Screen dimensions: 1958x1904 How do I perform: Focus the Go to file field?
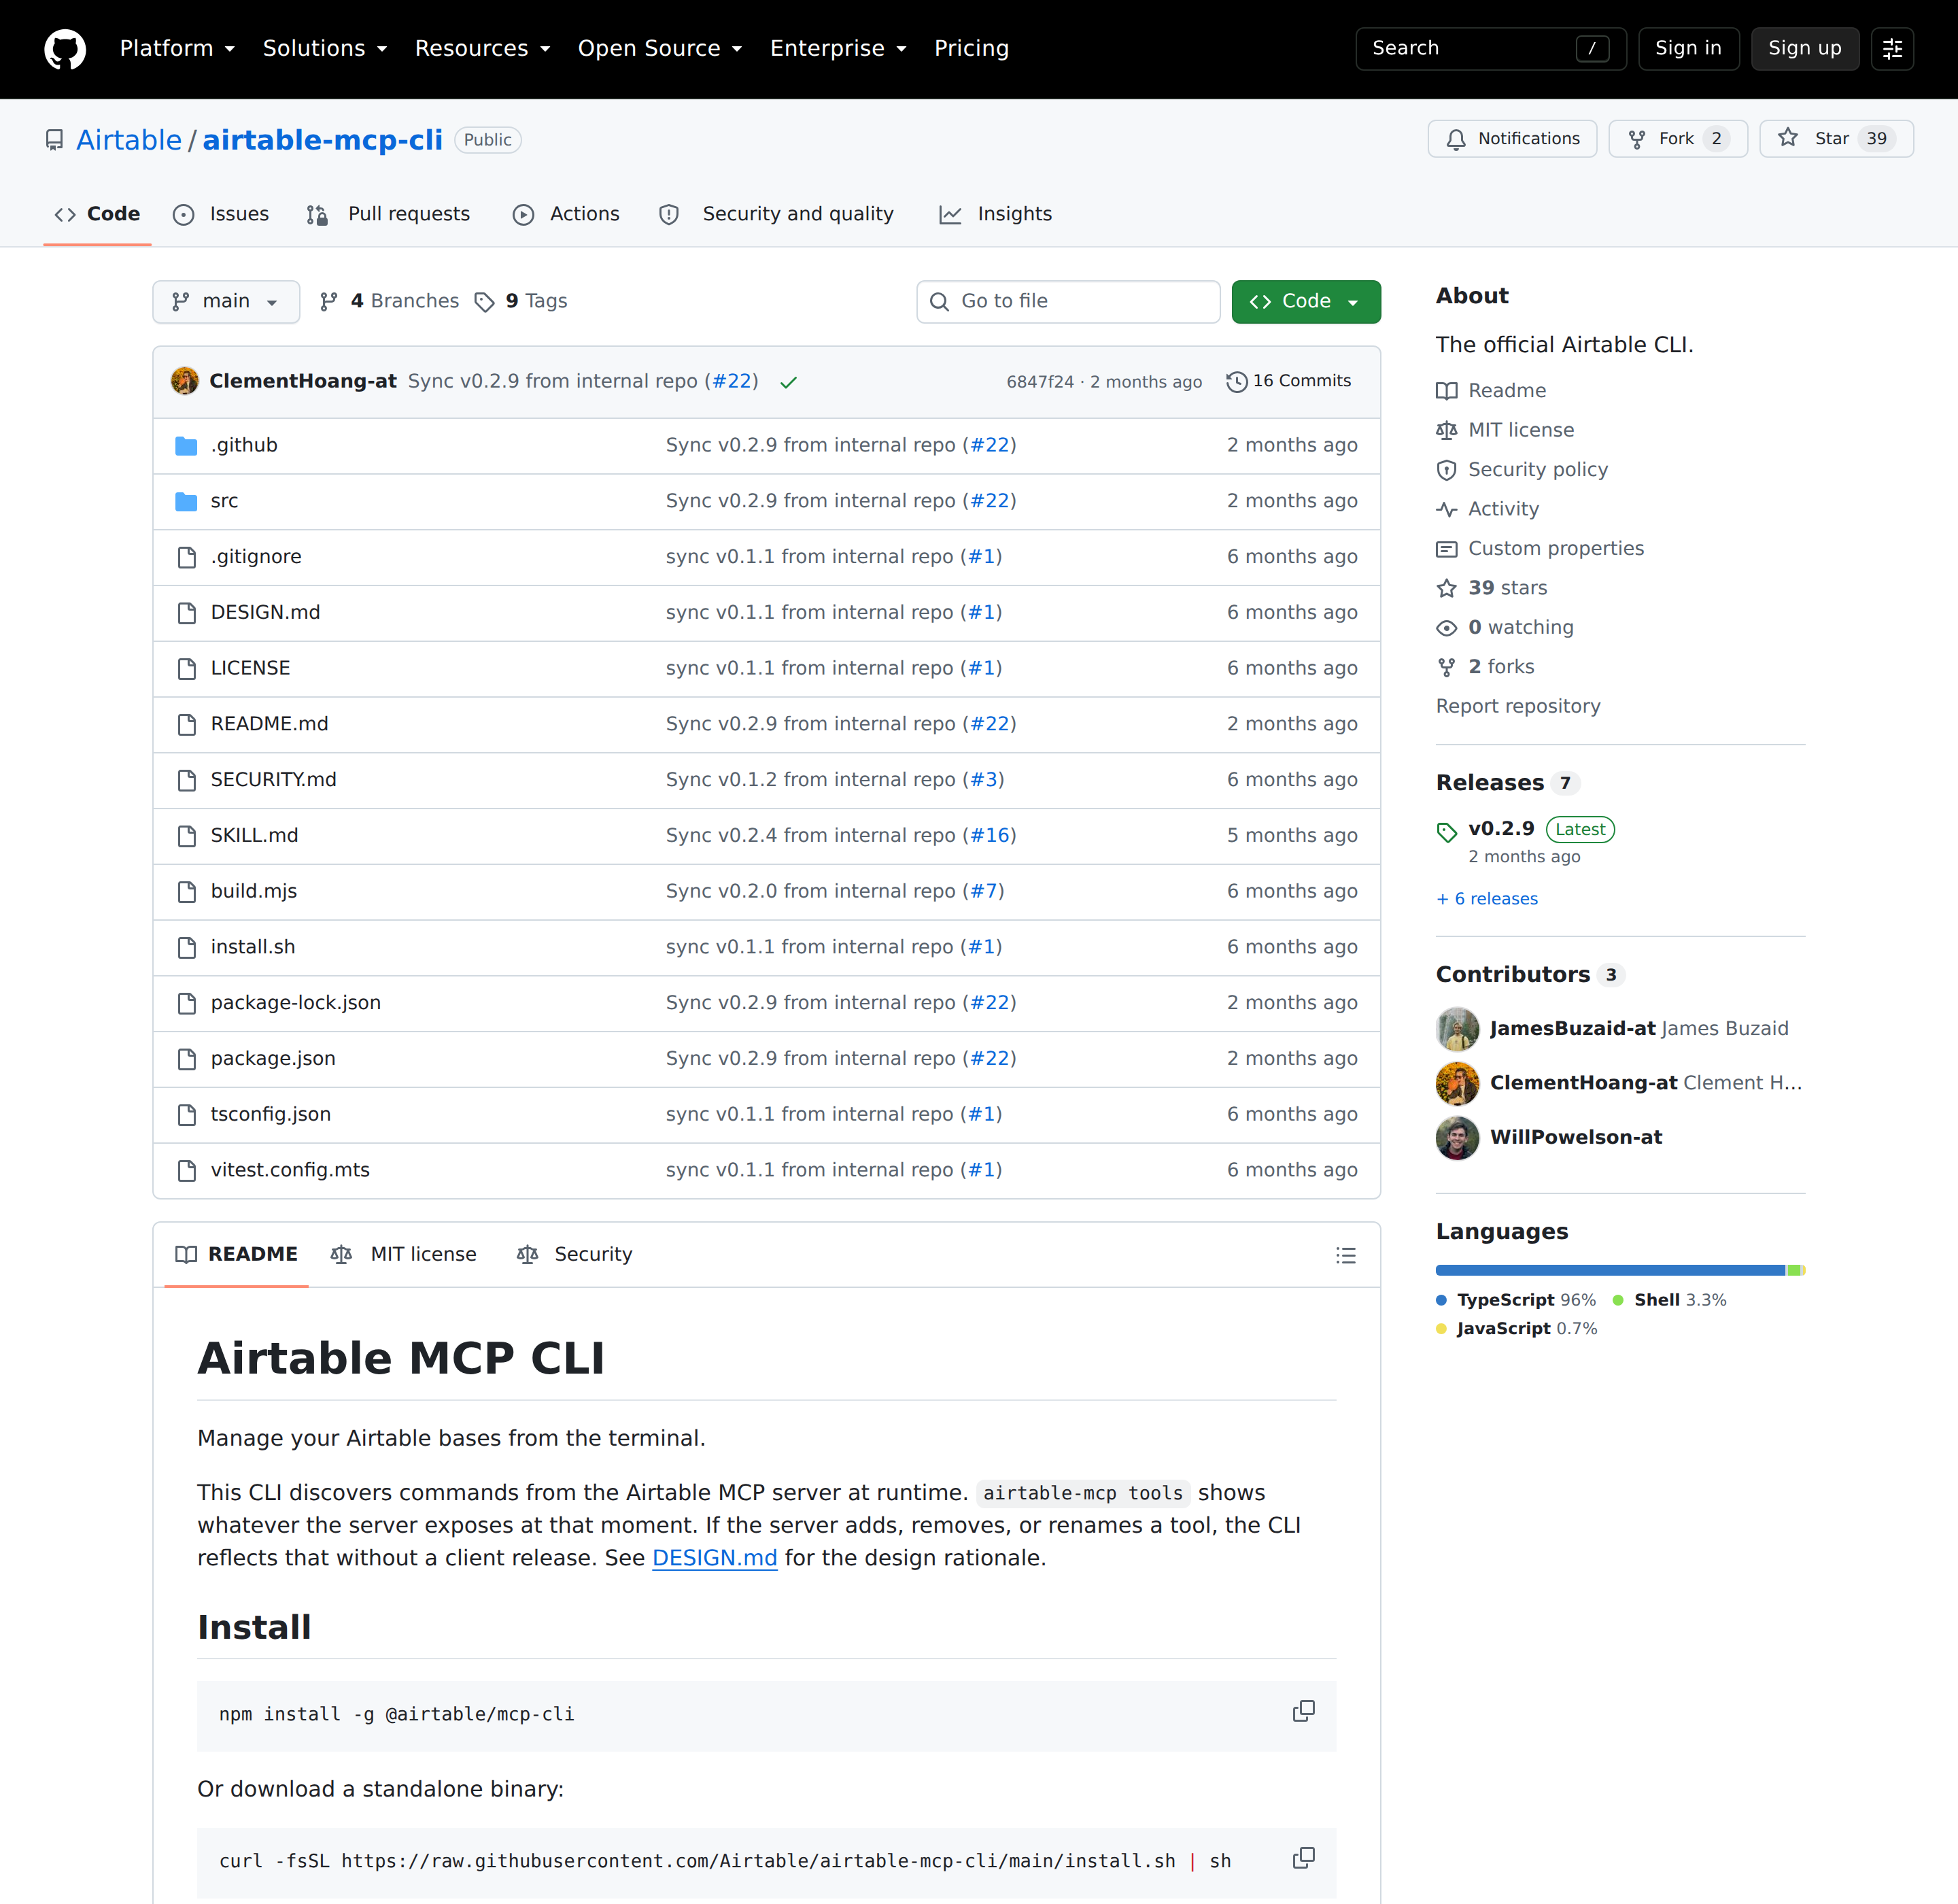tap(1068, 302)
